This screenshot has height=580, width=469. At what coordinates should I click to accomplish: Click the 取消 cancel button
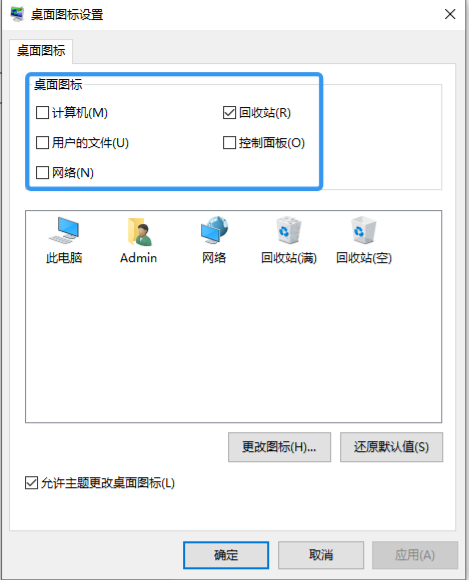point(321,555)
